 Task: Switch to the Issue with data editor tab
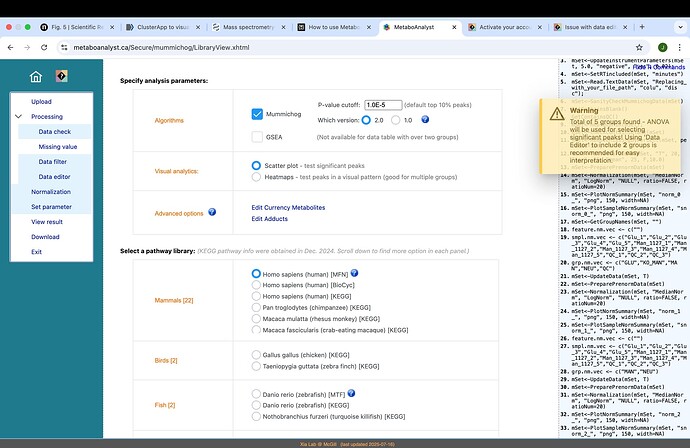(591, 27)
